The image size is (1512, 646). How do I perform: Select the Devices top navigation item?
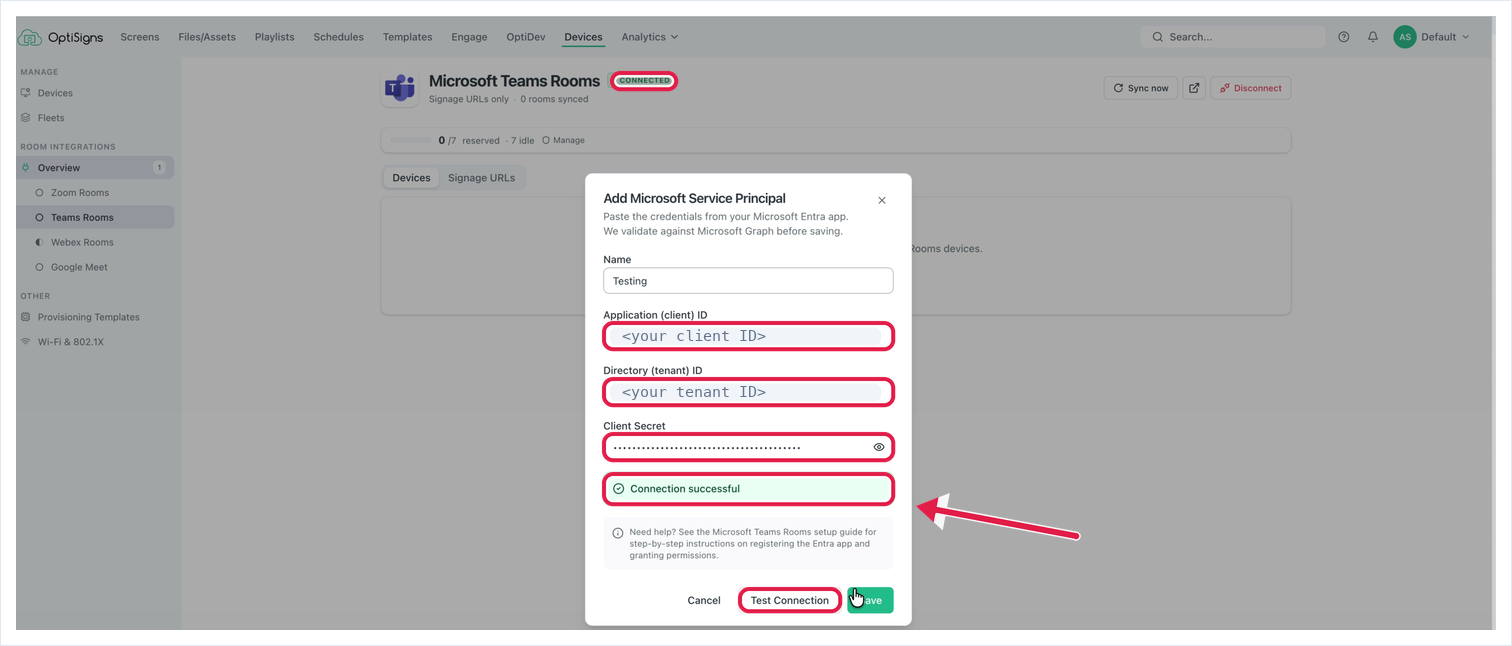tap(583, 37)
